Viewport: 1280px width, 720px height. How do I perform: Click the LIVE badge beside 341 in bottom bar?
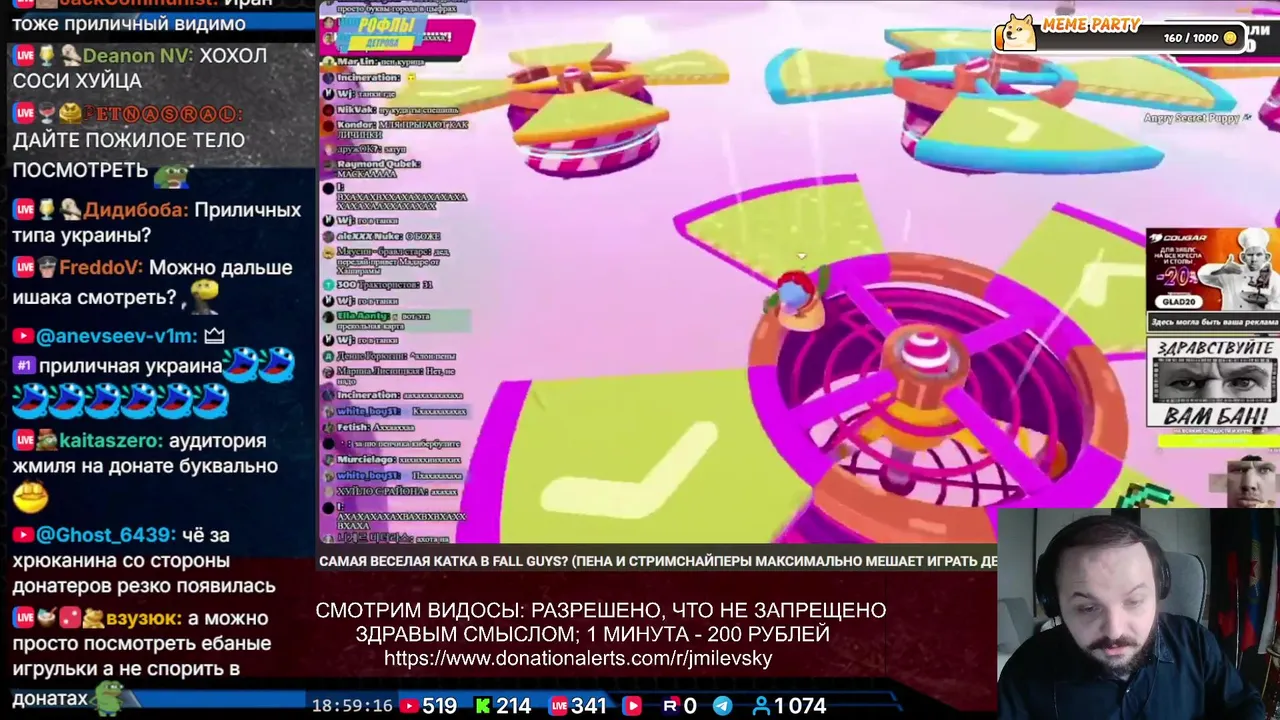558,706
